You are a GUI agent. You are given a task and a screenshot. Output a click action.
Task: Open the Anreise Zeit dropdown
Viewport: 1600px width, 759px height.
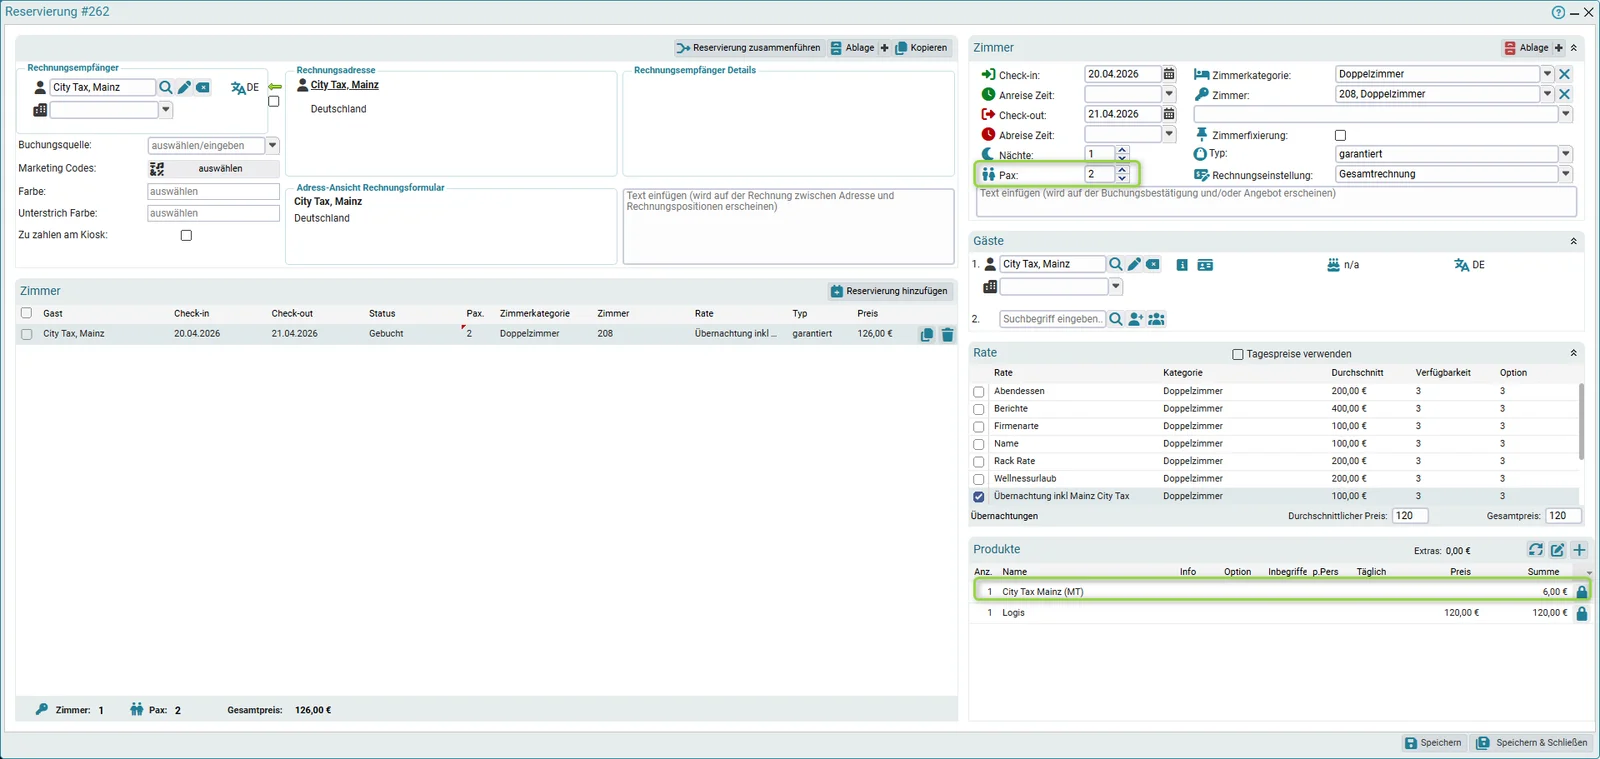(1169, 94)
